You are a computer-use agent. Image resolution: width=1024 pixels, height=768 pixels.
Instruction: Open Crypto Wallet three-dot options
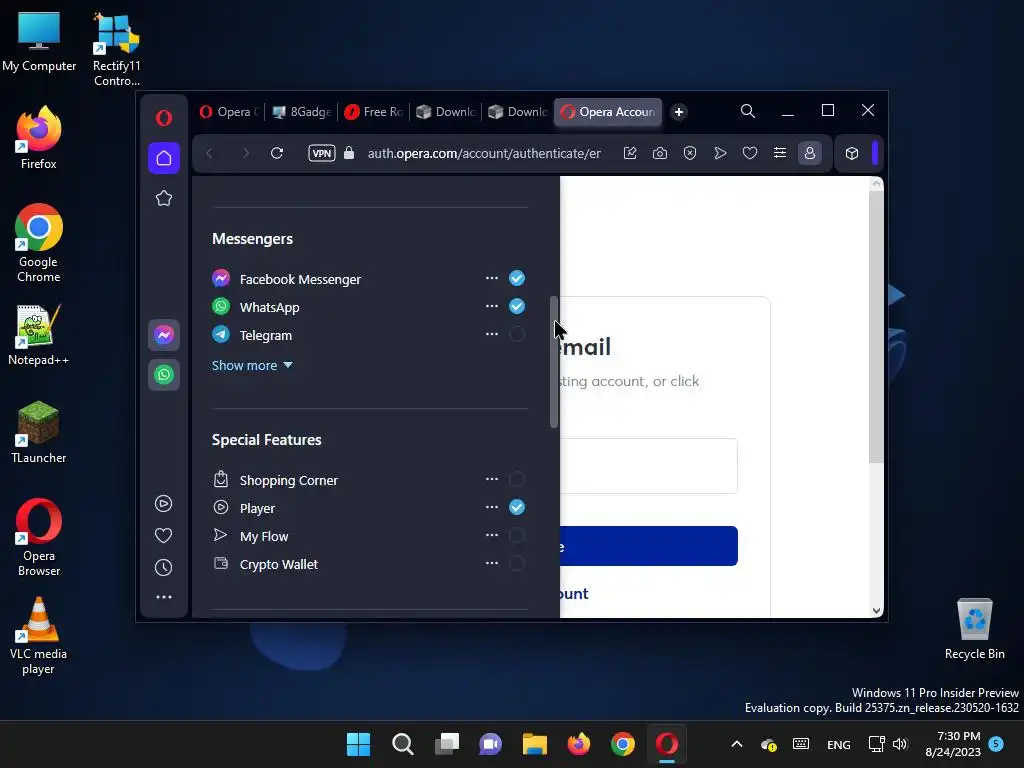[492, 564]
